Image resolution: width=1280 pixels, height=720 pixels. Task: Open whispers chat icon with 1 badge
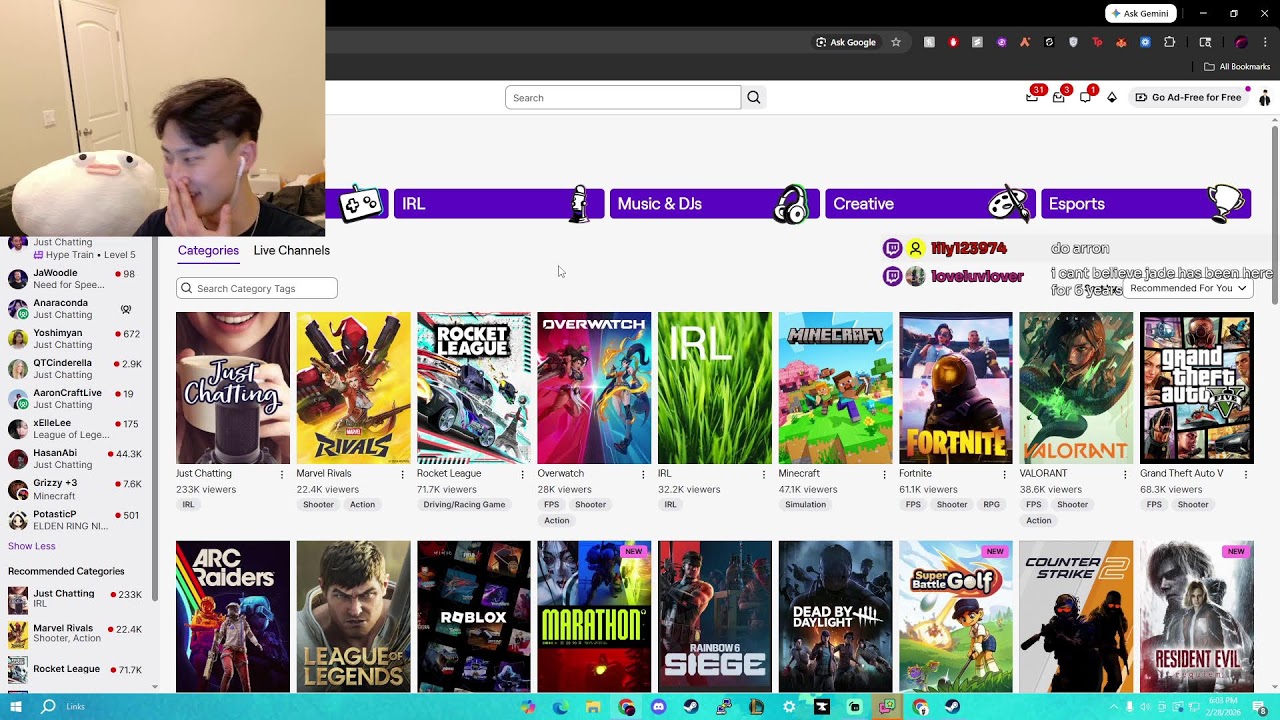(x=1085, y=97)
